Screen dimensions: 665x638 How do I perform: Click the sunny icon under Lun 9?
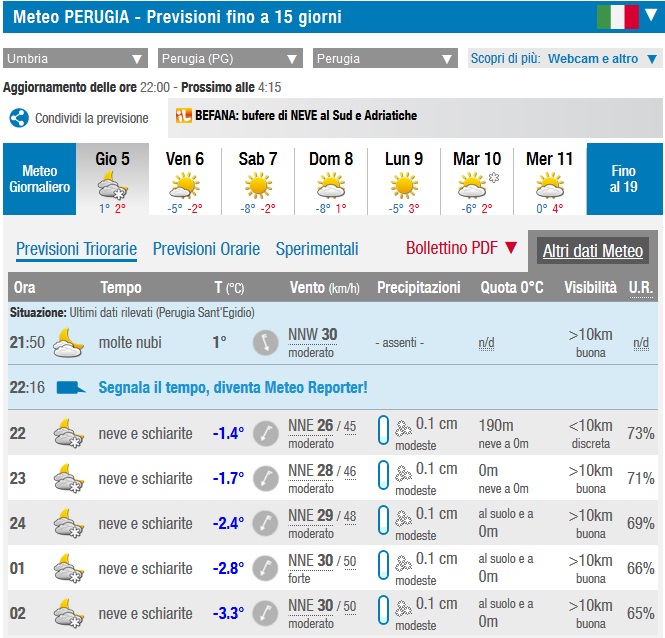[404, 185]
